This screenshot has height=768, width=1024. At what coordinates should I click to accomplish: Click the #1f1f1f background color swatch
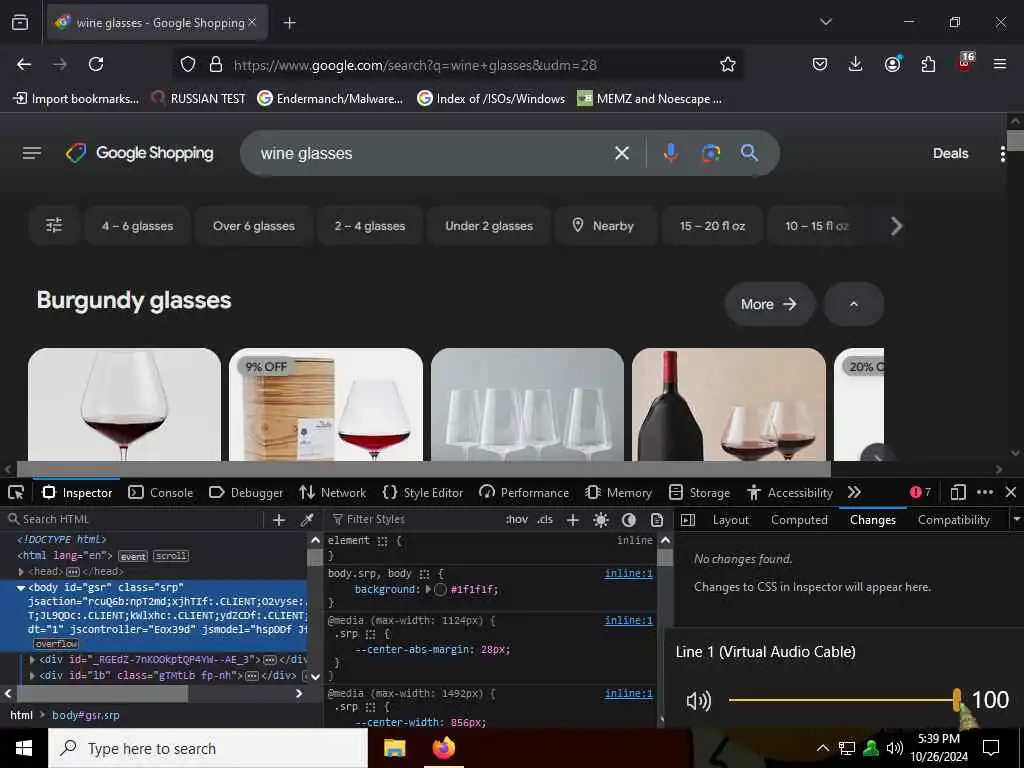tap(440, 590)
